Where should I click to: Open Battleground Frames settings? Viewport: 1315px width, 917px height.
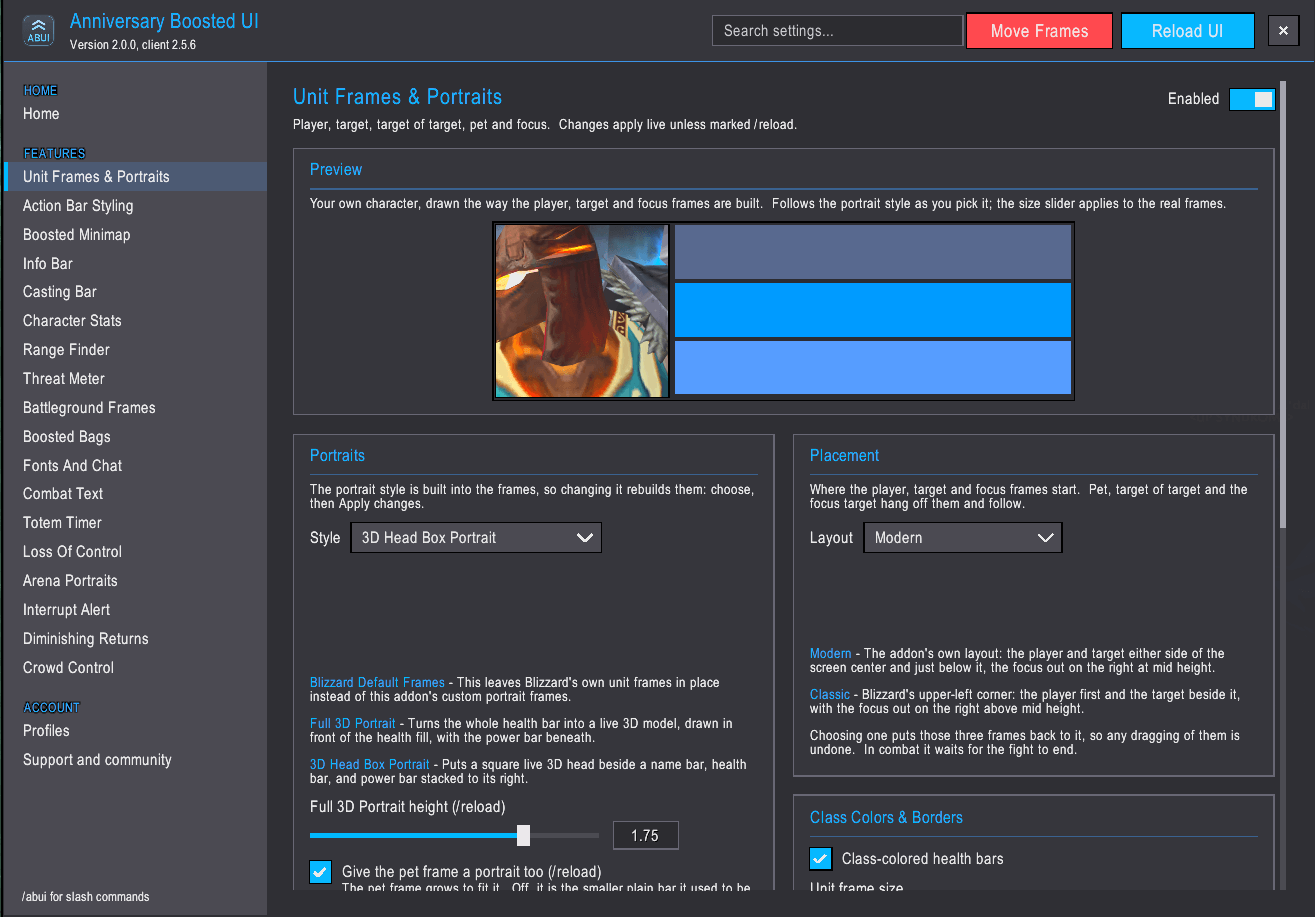pos(89,408)
